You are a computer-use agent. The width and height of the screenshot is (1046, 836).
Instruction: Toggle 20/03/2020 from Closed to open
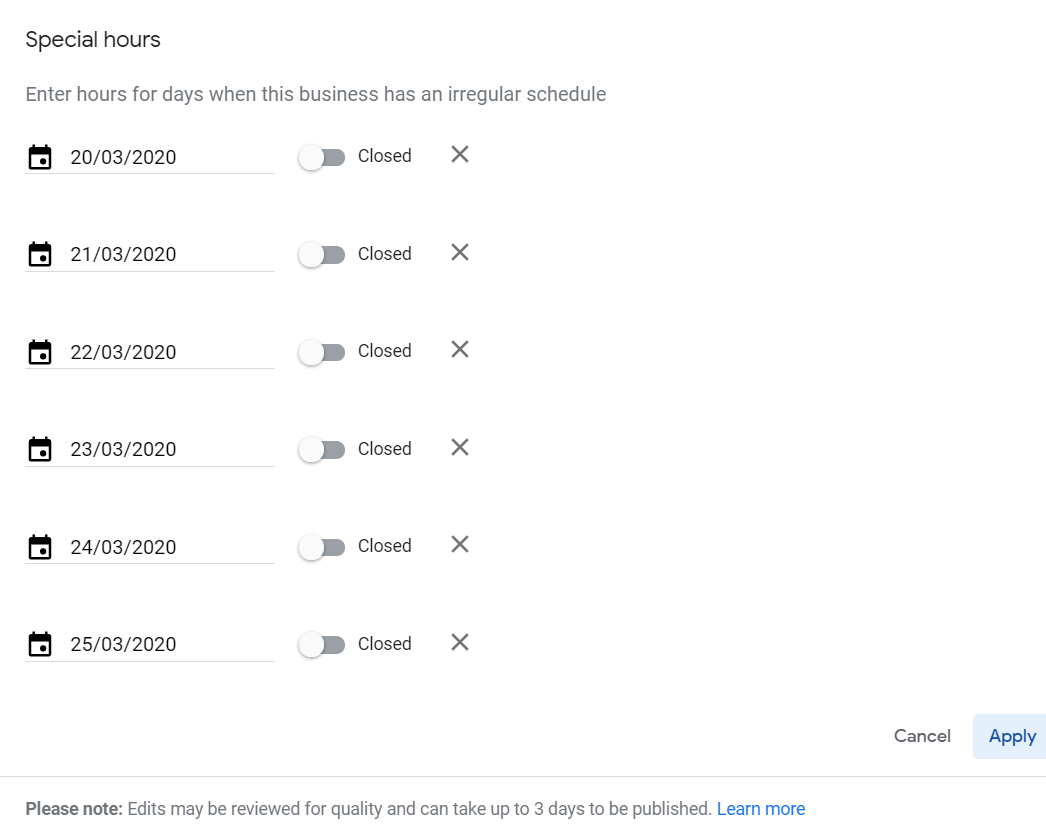tap(322, 157)
